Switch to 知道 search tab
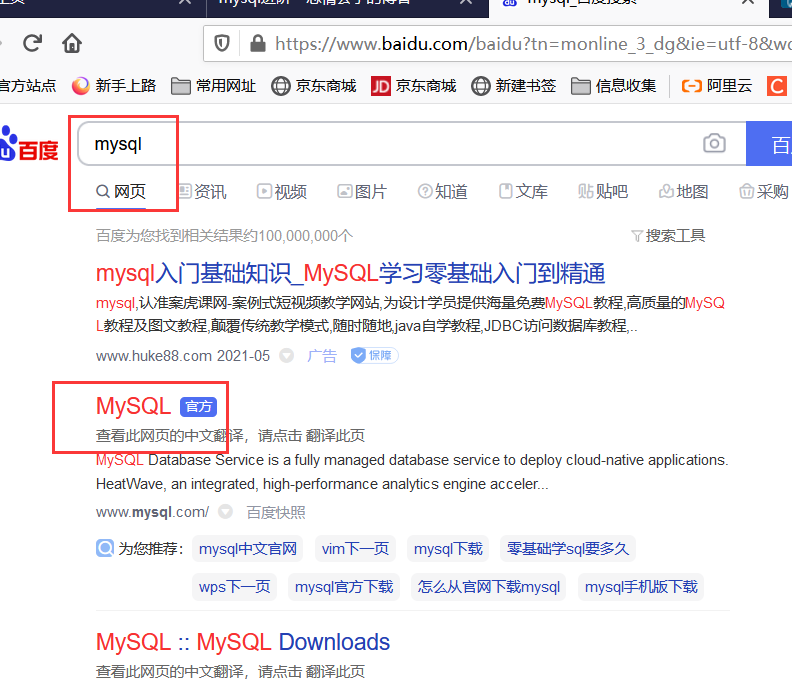 tap(442, 192)
